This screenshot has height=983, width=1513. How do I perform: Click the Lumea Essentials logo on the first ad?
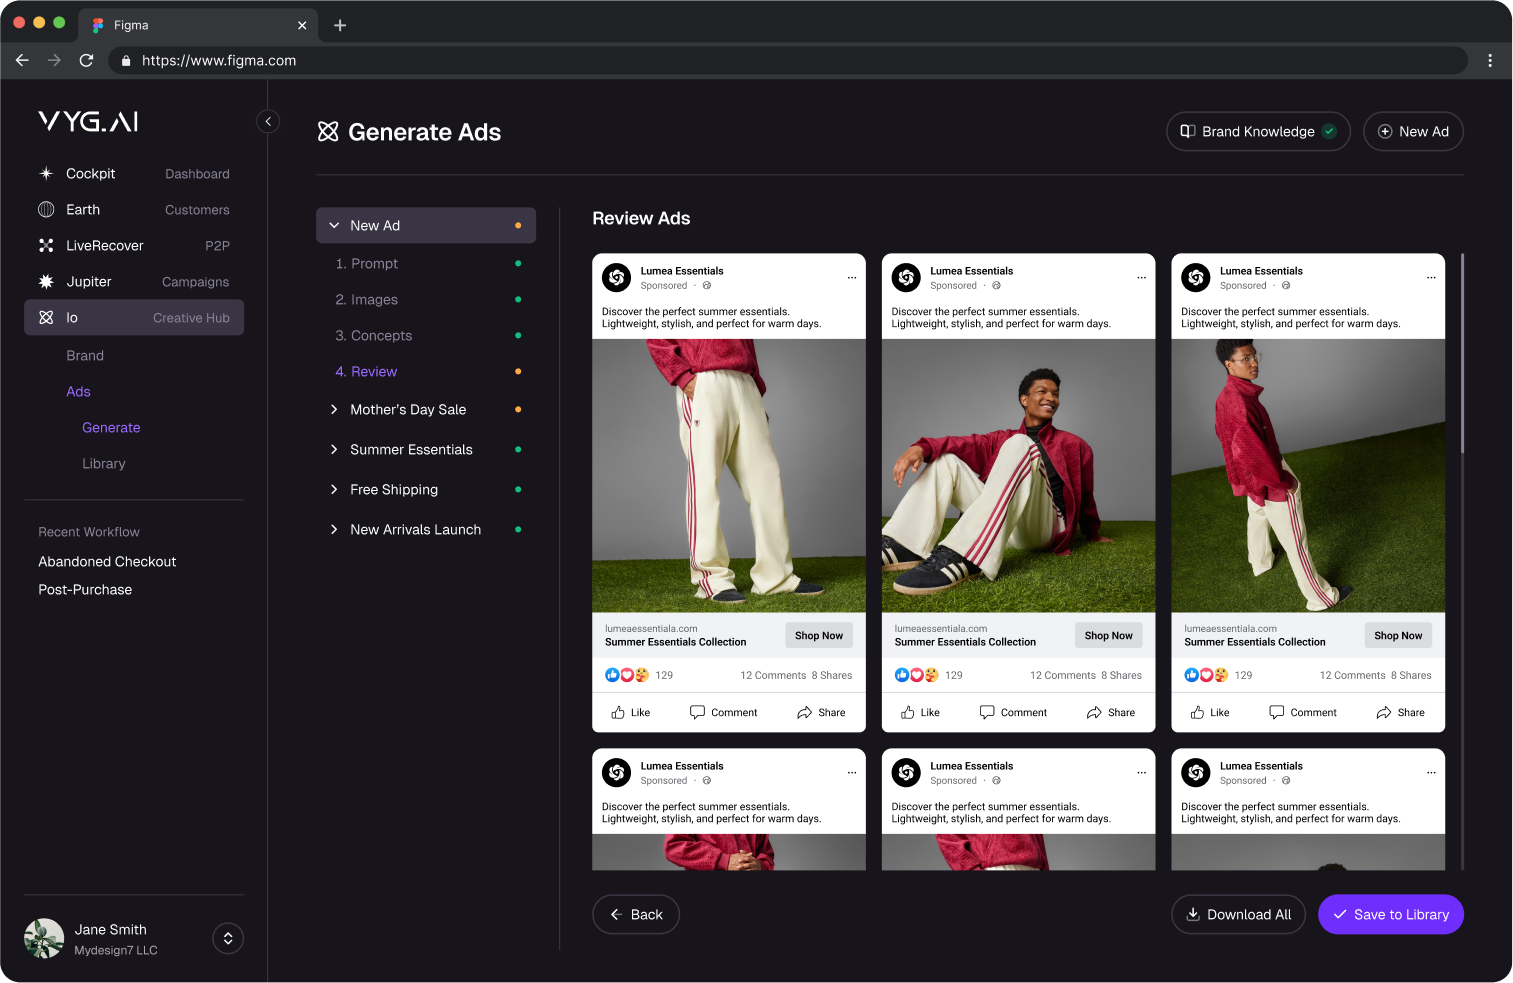pyautogui.click(x=617, y=277)
